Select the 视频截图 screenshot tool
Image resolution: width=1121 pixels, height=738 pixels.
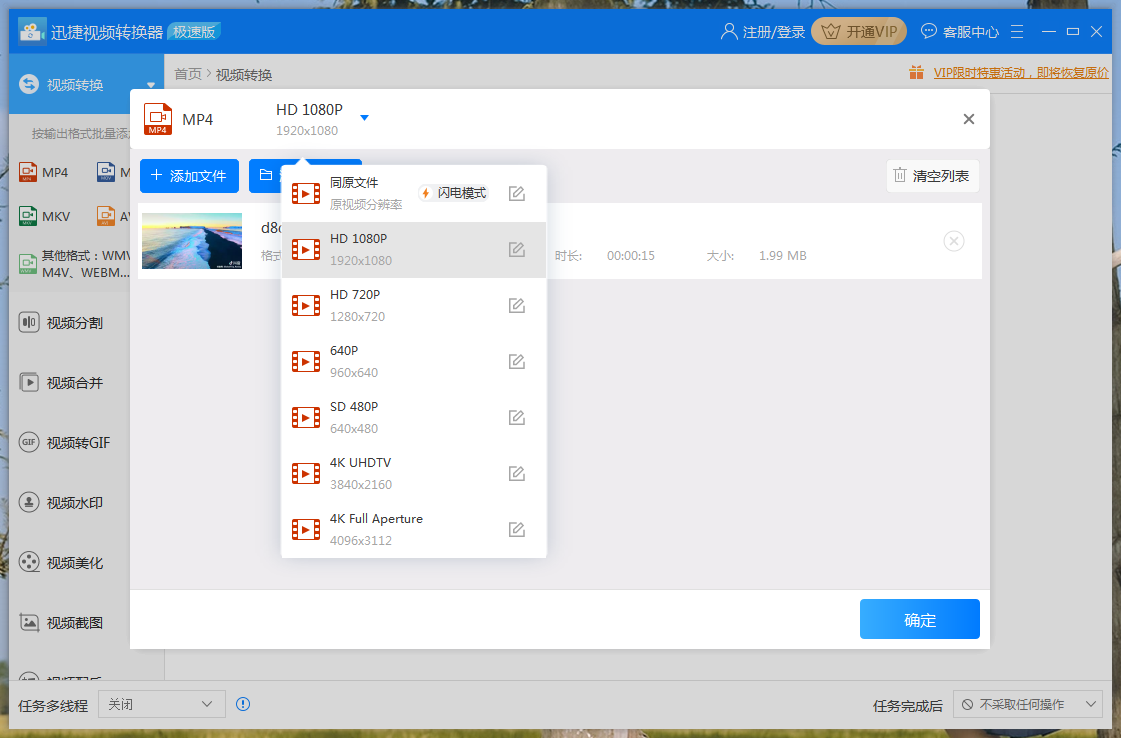pyautogui.click(x=60, y=622)
